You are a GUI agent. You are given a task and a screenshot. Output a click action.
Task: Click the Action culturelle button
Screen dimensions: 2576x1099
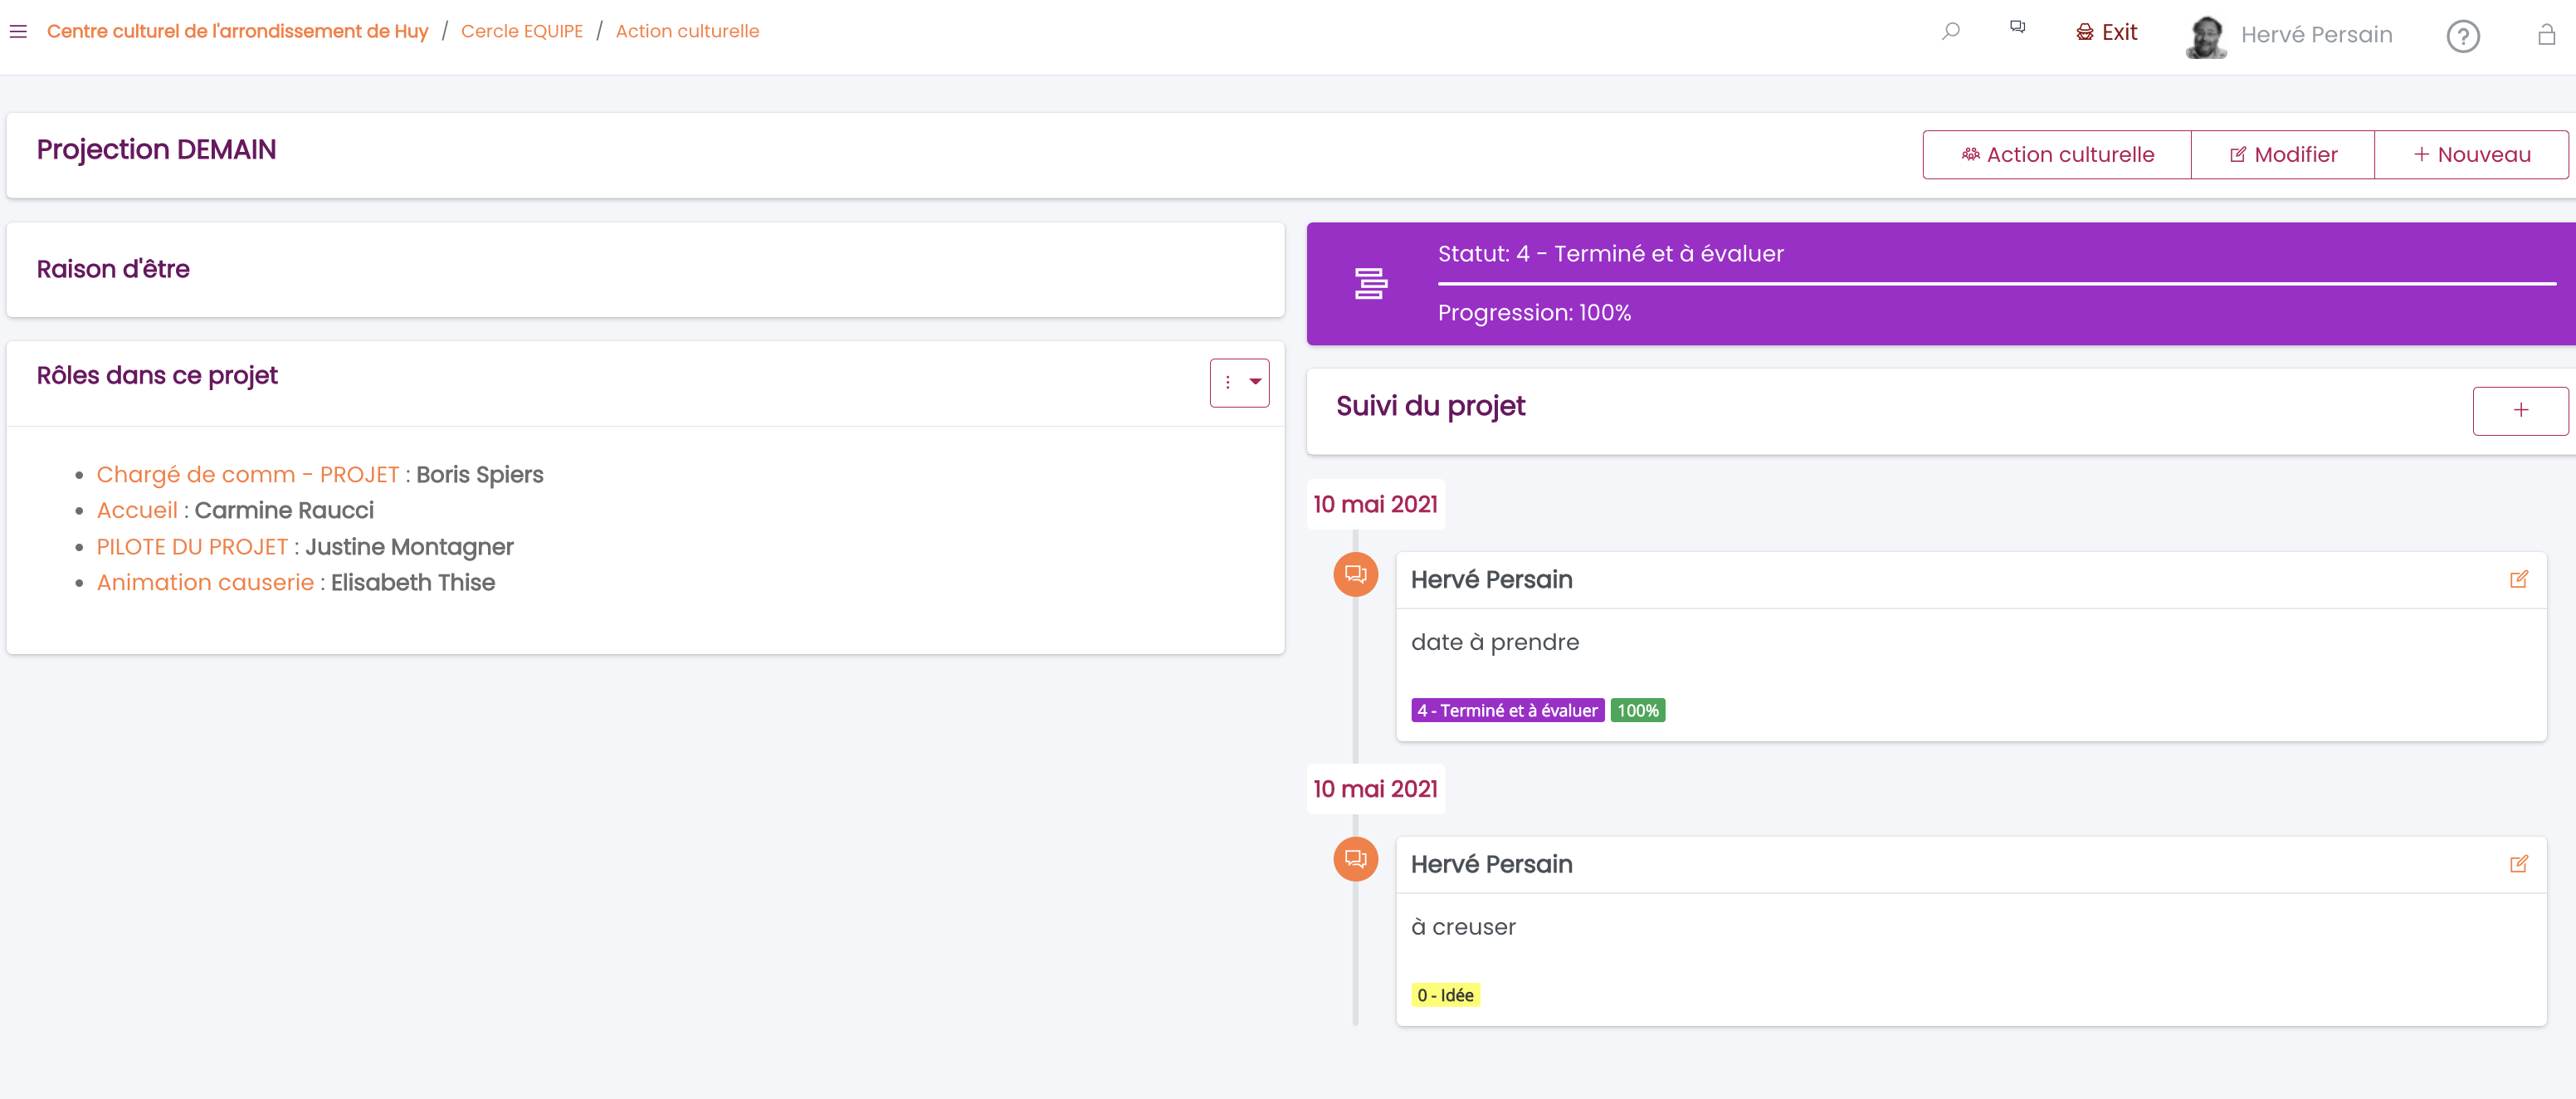tap(2056, 155)
